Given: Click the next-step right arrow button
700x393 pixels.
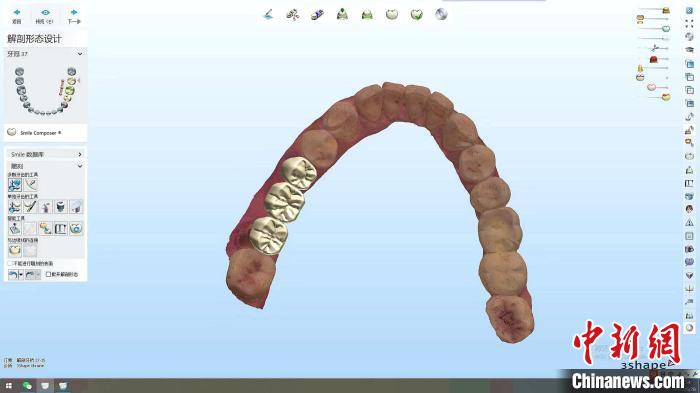Looking at the screenshot, I should click(x=74, y=15).
